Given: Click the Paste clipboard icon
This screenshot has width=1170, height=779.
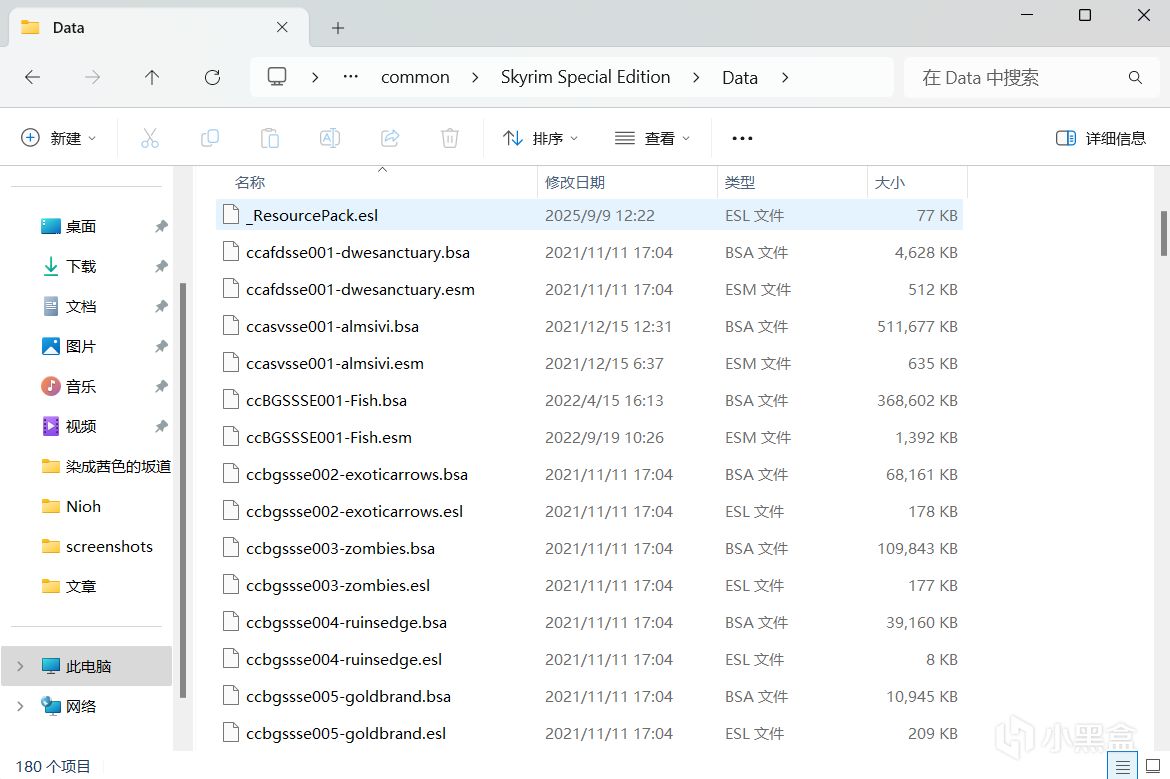Looking at the screenshot, I should pyautogui.click(x=269, y=138).
